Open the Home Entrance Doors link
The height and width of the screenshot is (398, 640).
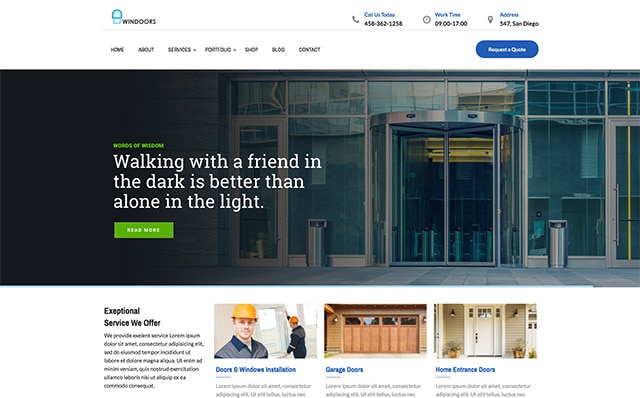point(465,370)
